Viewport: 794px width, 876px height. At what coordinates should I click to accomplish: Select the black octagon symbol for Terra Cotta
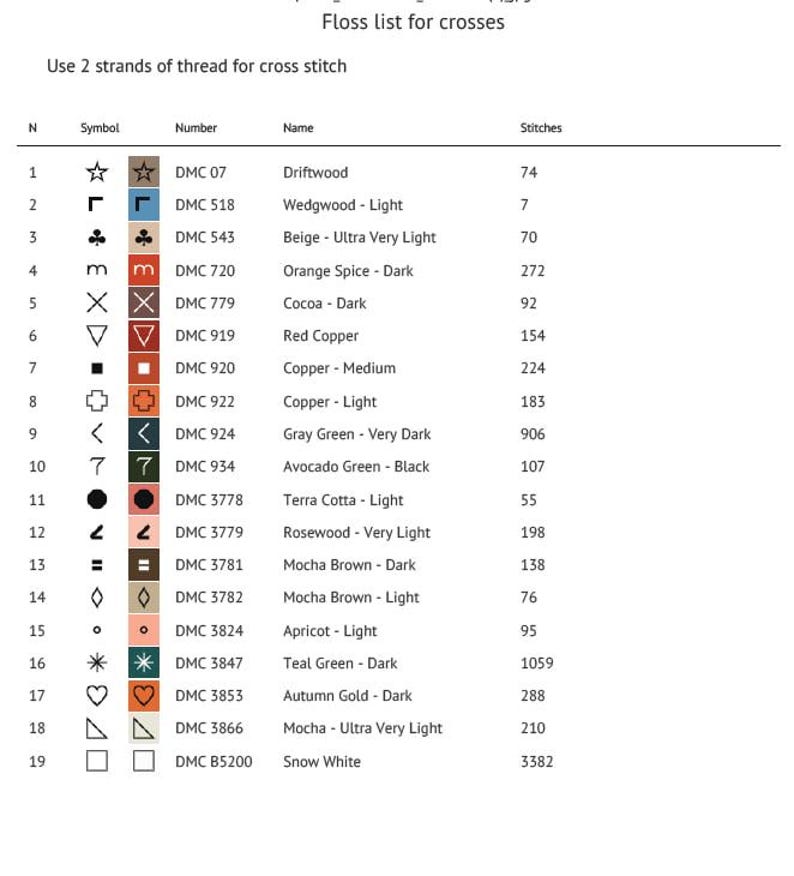coord(97,499)
